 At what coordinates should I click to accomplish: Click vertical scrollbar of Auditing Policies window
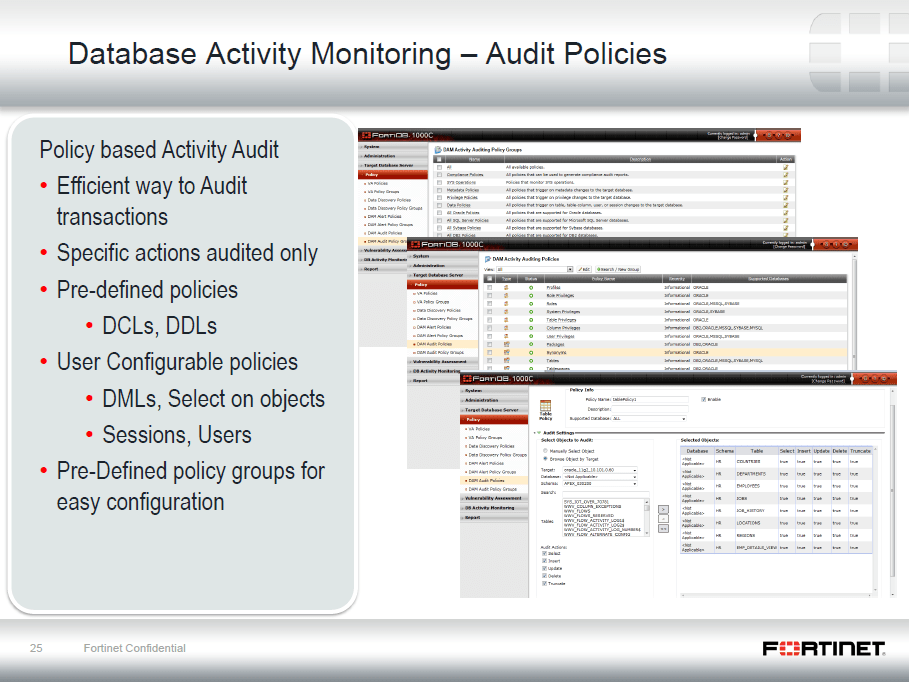point(853,312)
